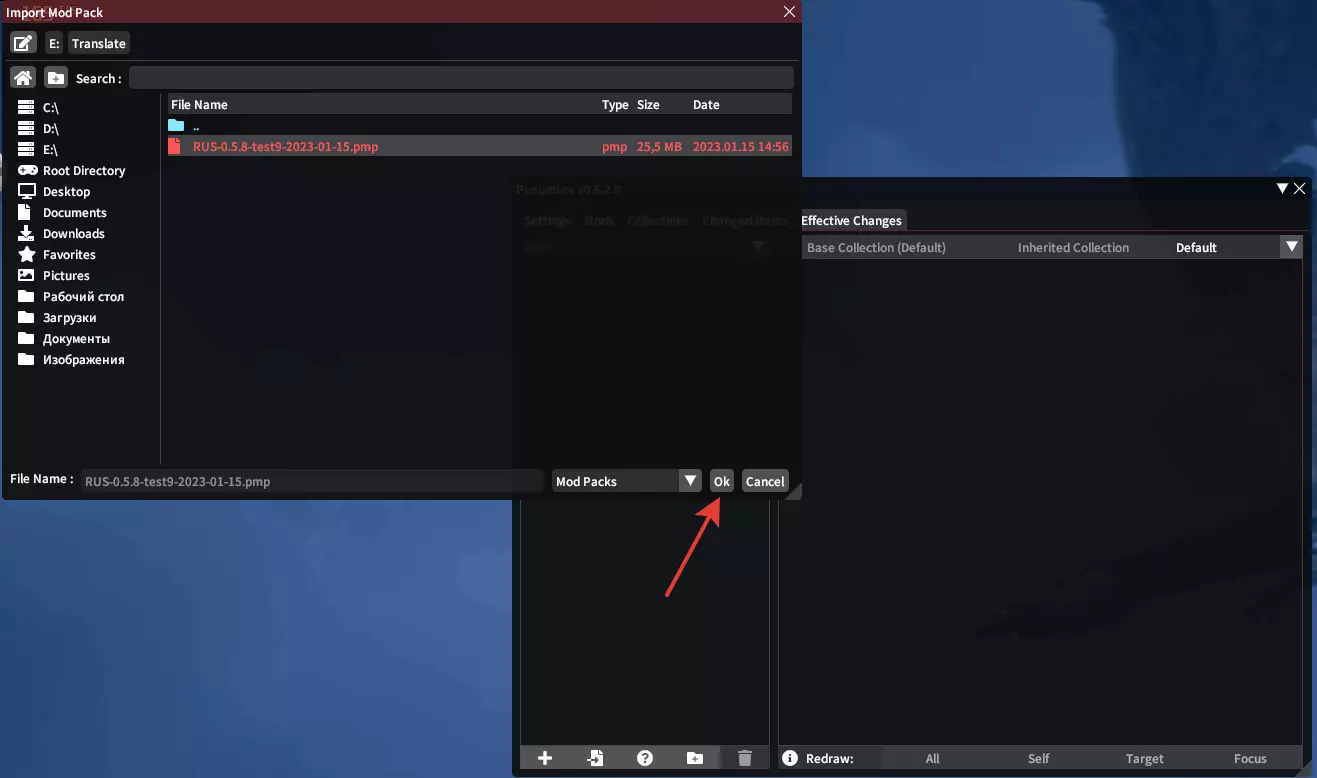This screenshot has height=778, width=1317.
Task: Click the plus icon to add new mod
Action: [545, 758]
